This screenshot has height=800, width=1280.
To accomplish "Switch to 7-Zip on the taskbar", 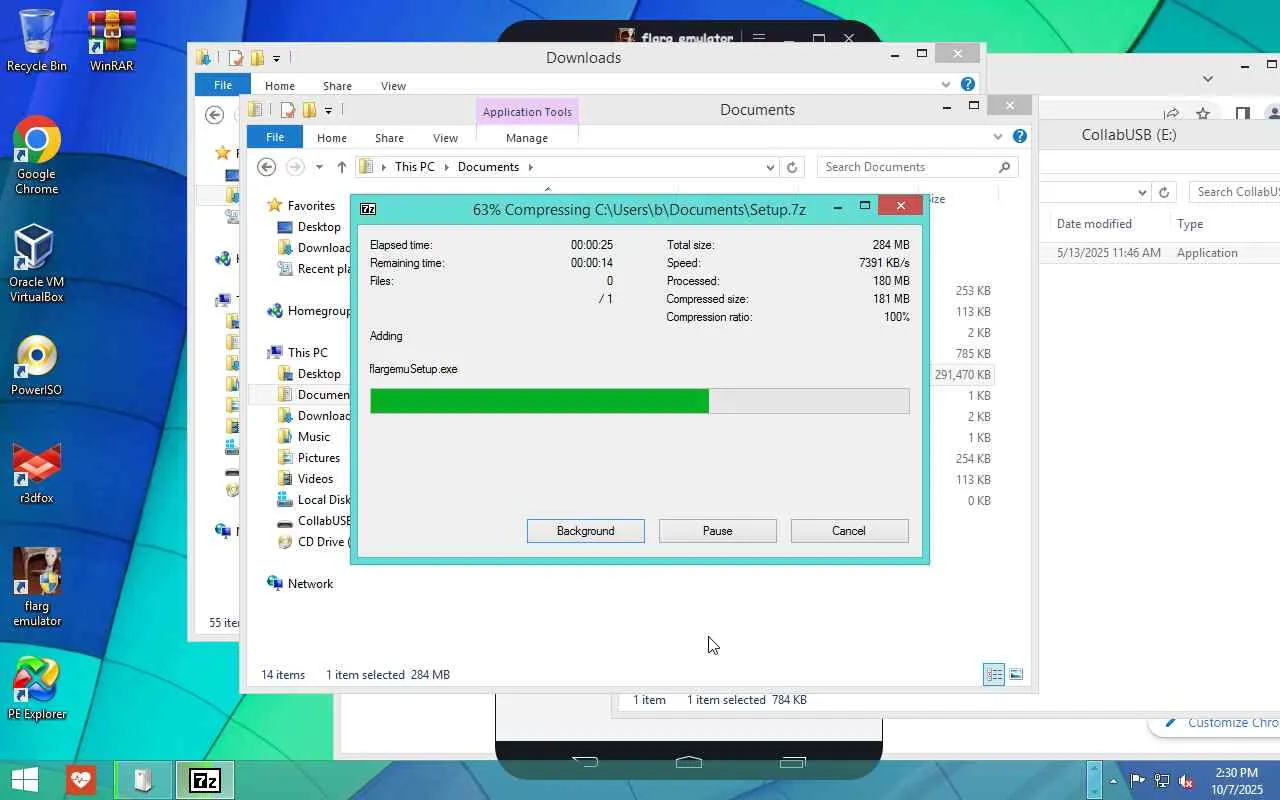I will tap(205, 780).
